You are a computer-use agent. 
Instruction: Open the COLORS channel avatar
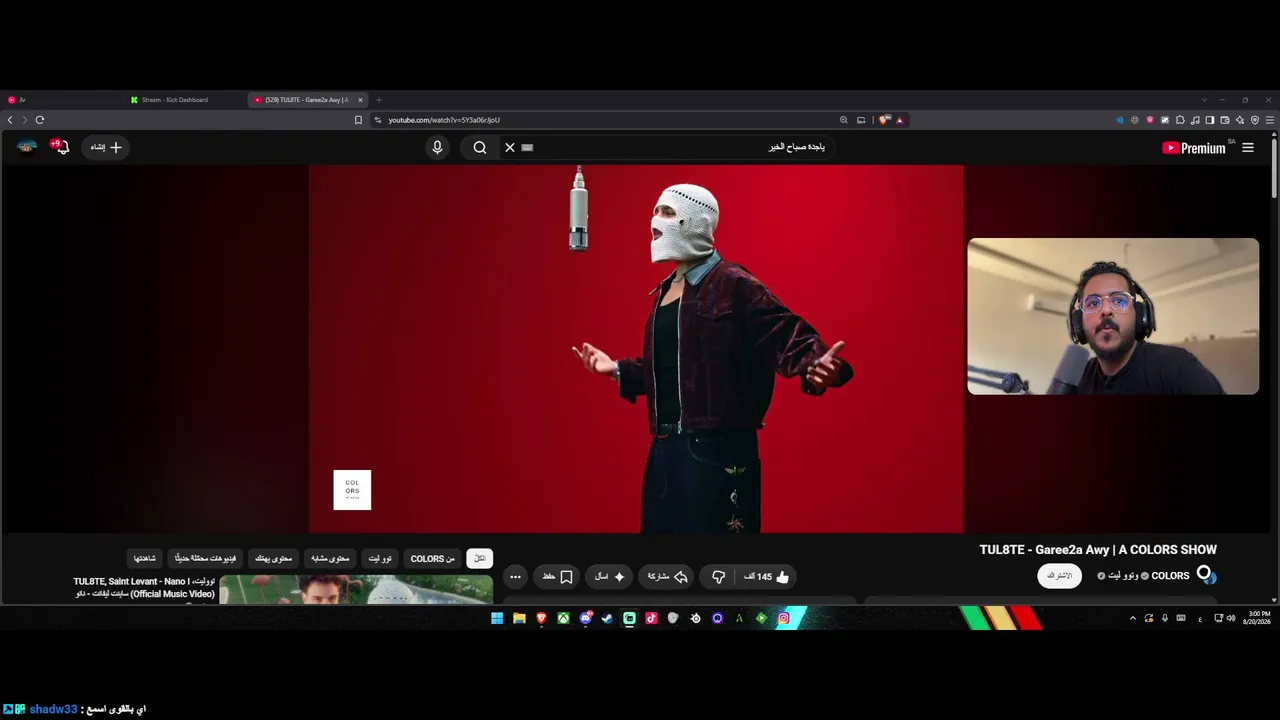1205,575
